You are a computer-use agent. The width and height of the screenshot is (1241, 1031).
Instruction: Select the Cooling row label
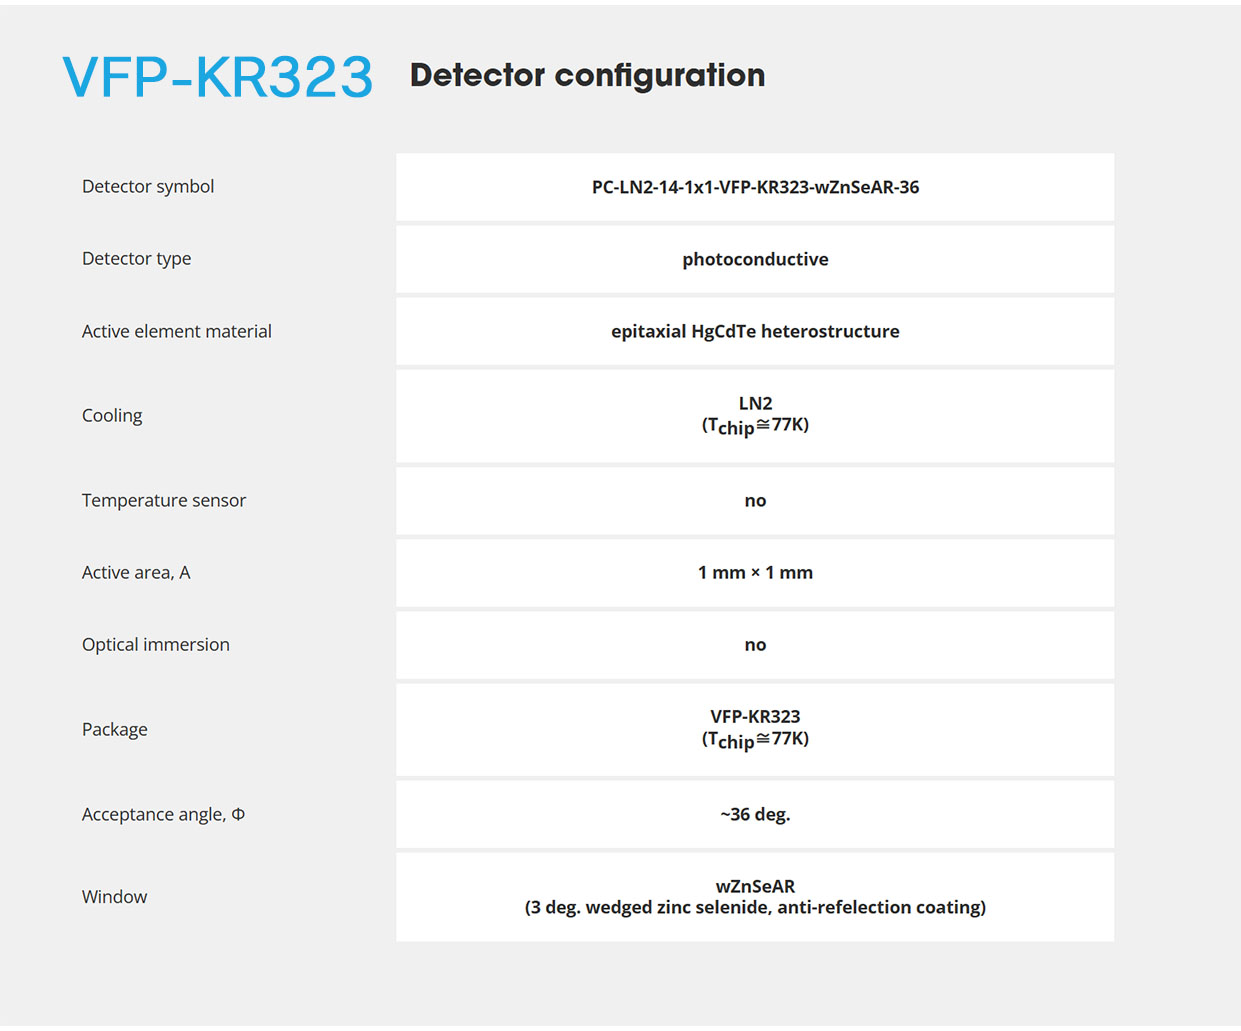click(112, 416)
